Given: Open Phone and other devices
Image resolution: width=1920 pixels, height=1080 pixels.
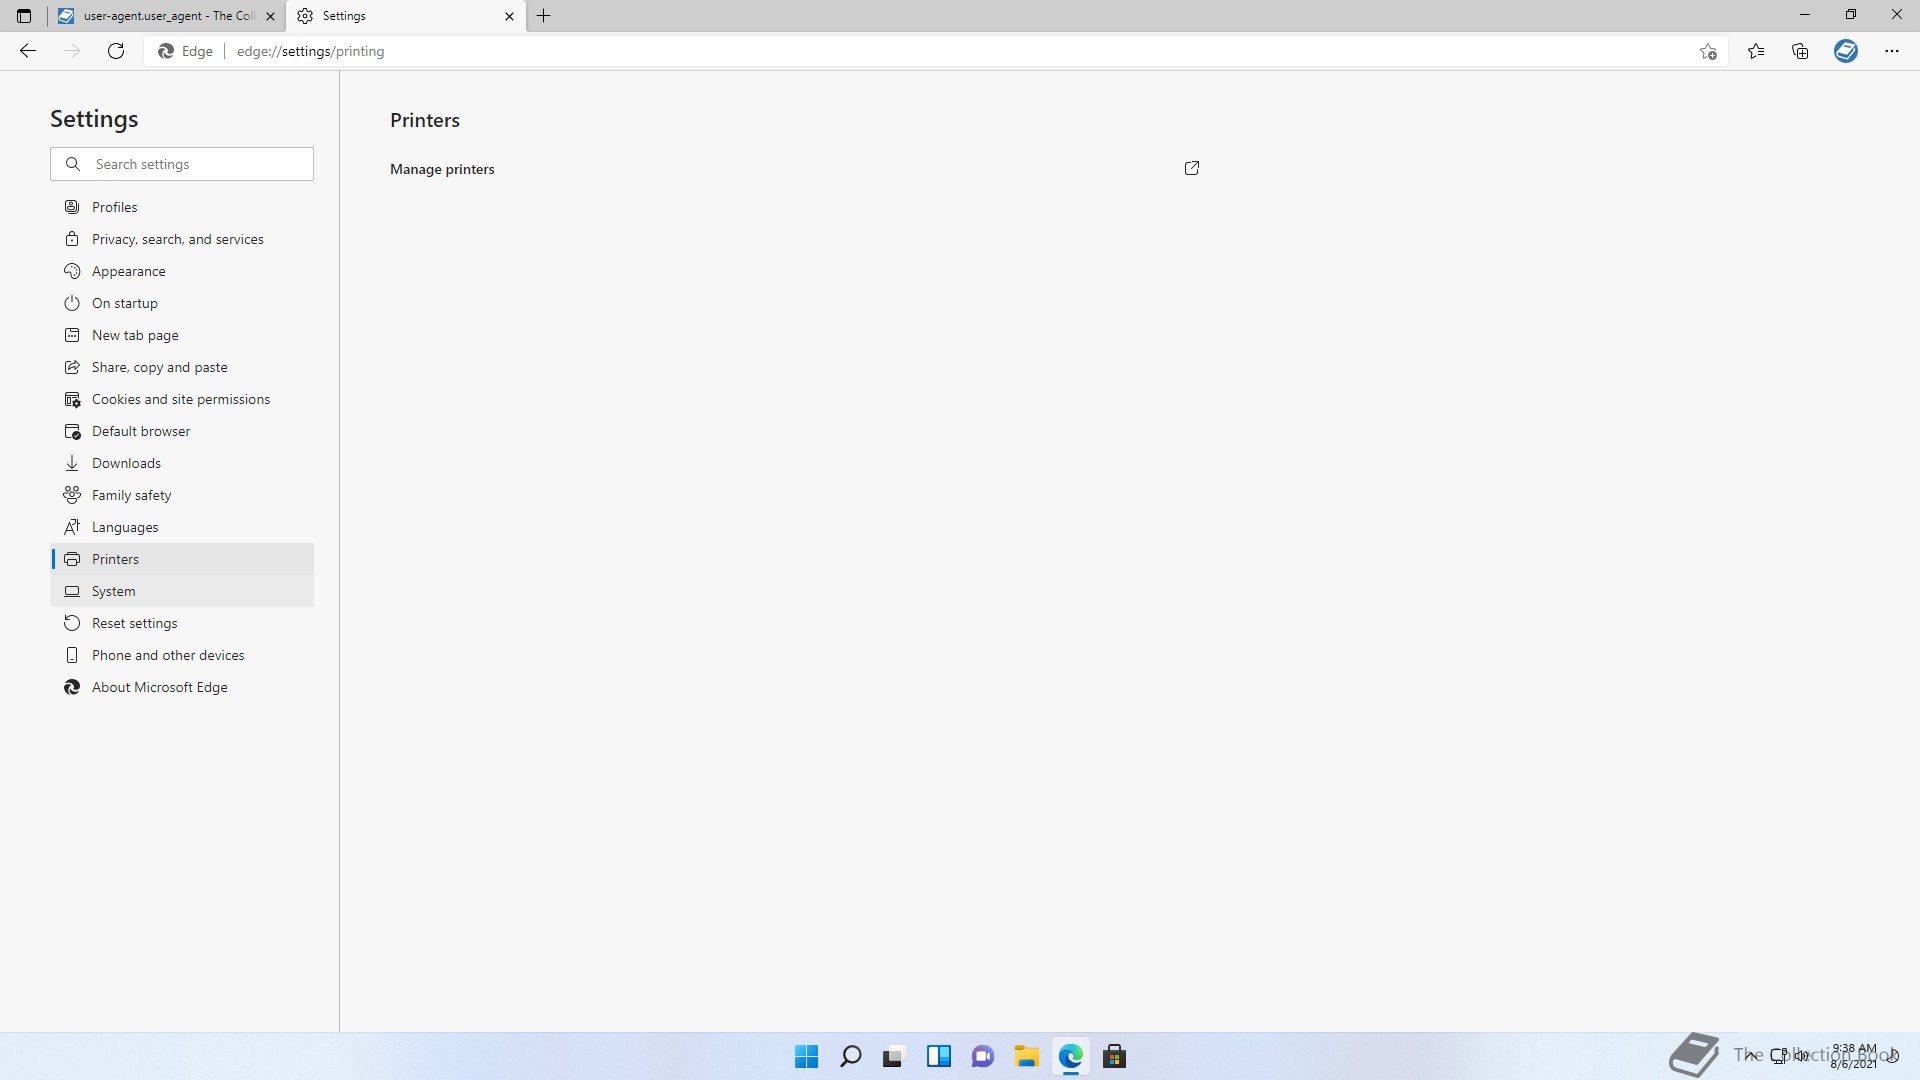Looking at the screenshot, I should [x=182, y=655].
